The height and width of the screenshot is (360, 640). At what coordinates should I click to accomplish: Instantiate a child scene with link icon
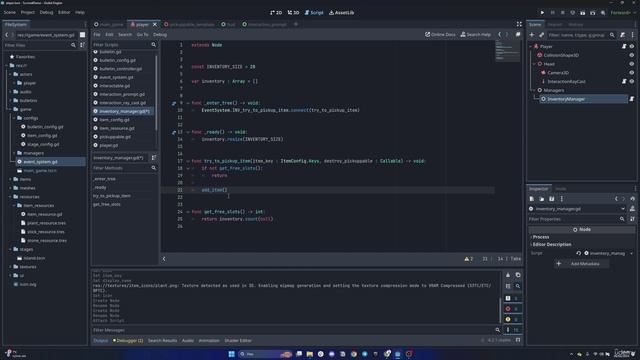[x=541, y=35]
